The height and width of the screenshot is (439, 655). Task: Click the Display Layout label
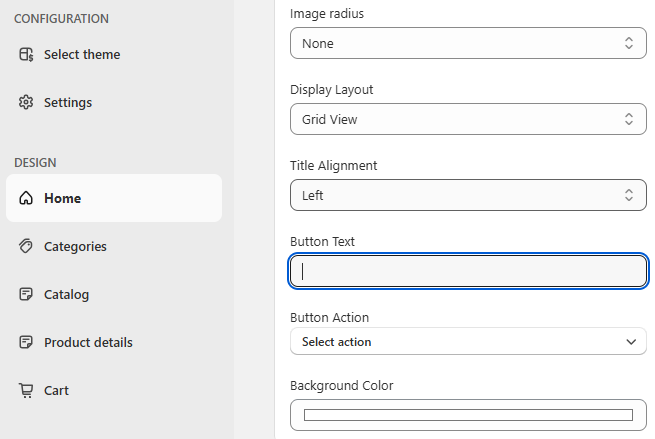332,89
